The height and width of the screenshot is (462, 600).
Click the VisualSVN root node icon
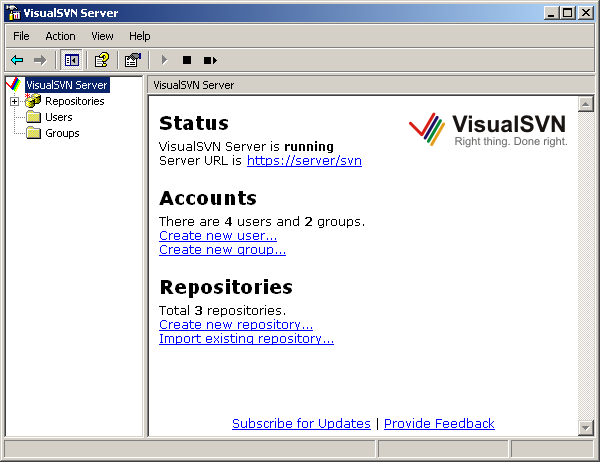click(14, 84)
